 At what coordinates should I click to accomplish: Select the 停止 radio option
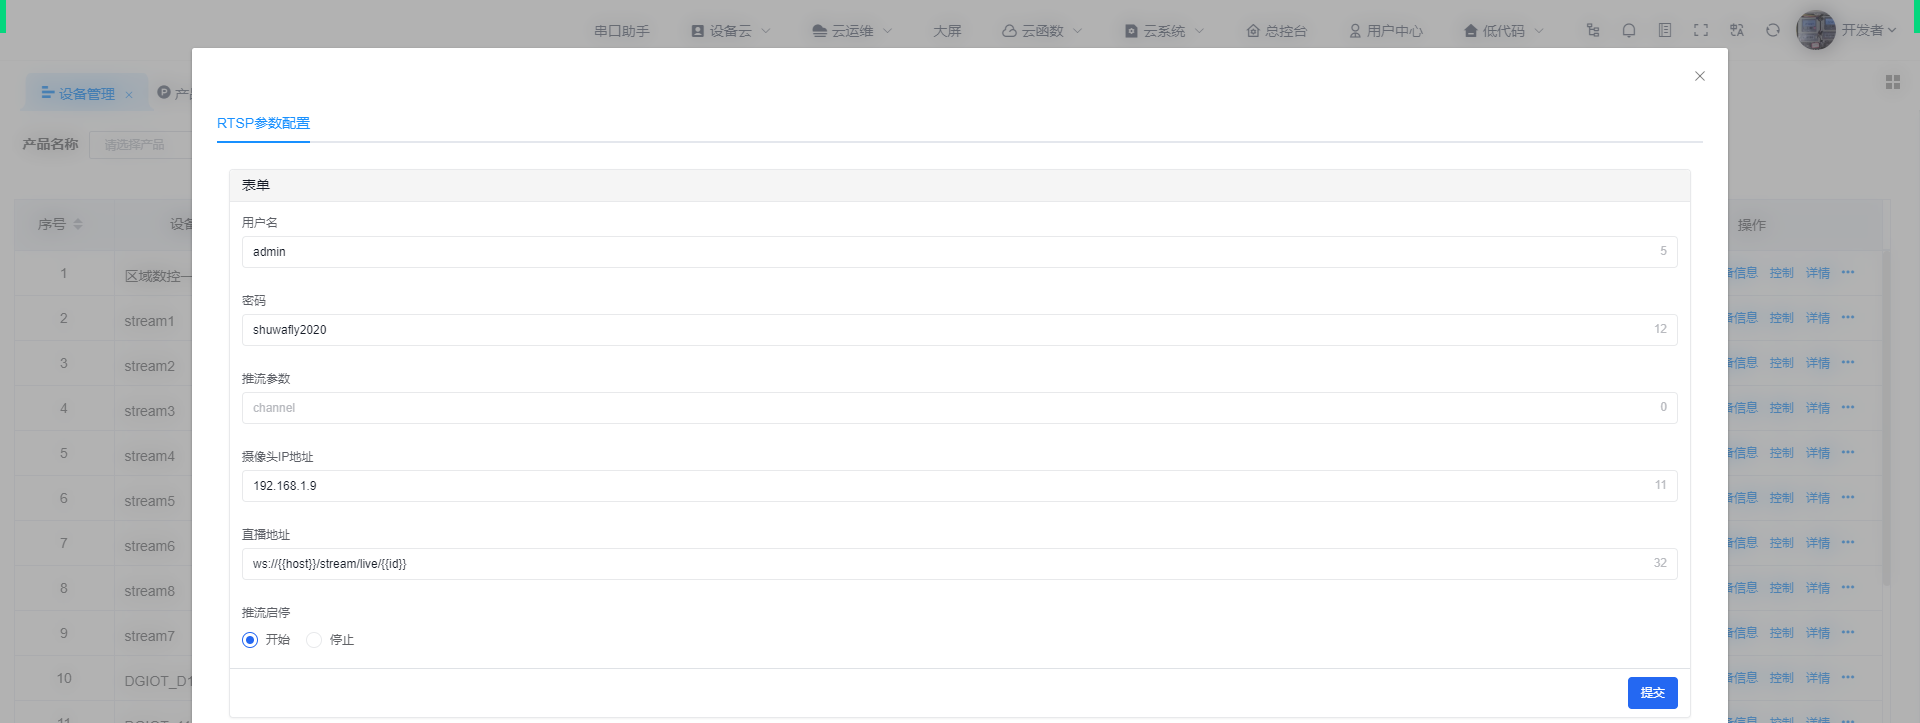pyautogui.click(x=314, y=640)
